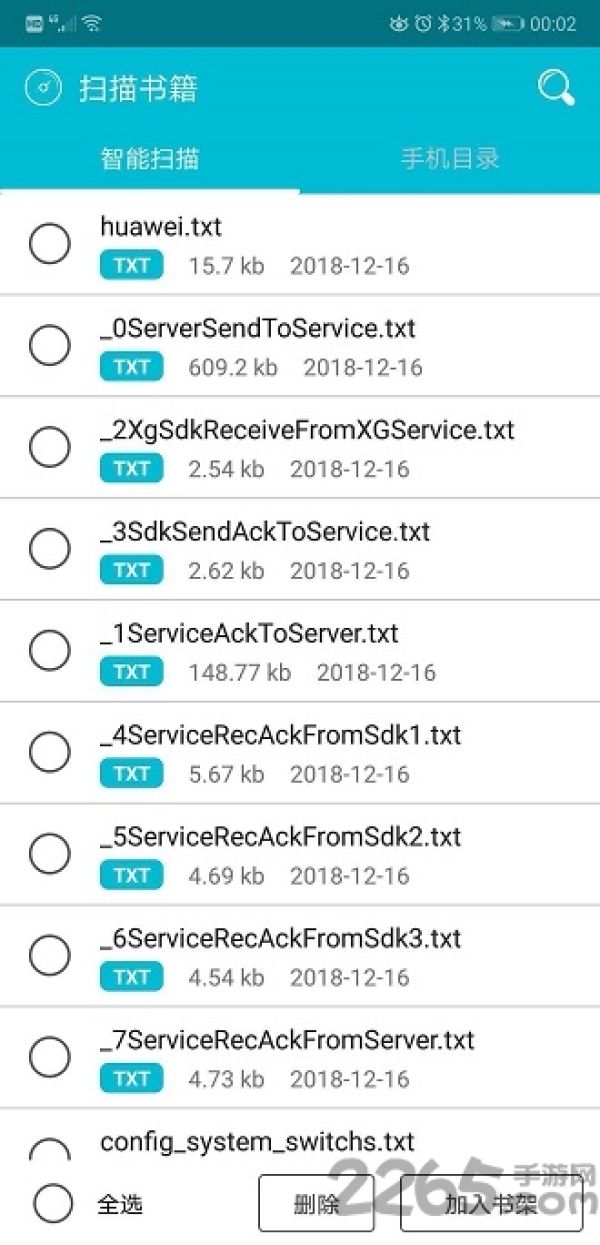Select the _2XgSdkReceiveFromXGService.txt radio circle
Viewport: 600px width, 1245px height.
coord(49,447)
